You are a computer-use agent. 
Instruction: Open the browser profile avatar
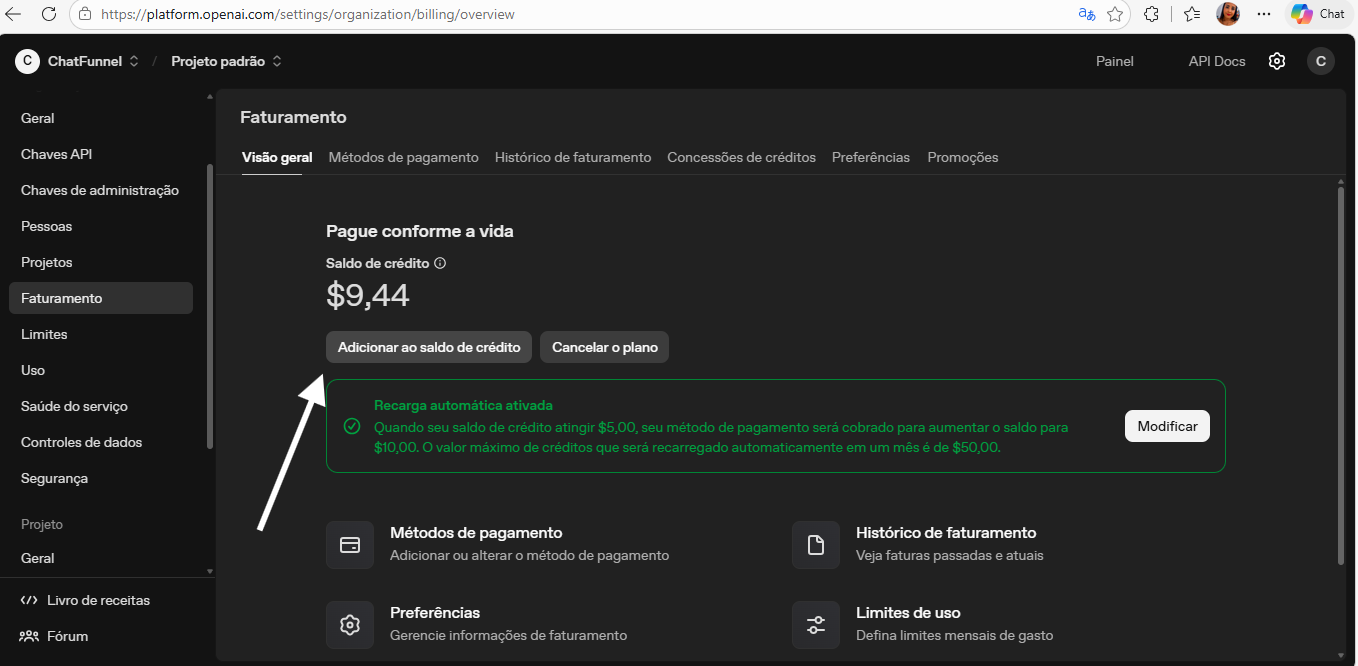[1228, 14]
